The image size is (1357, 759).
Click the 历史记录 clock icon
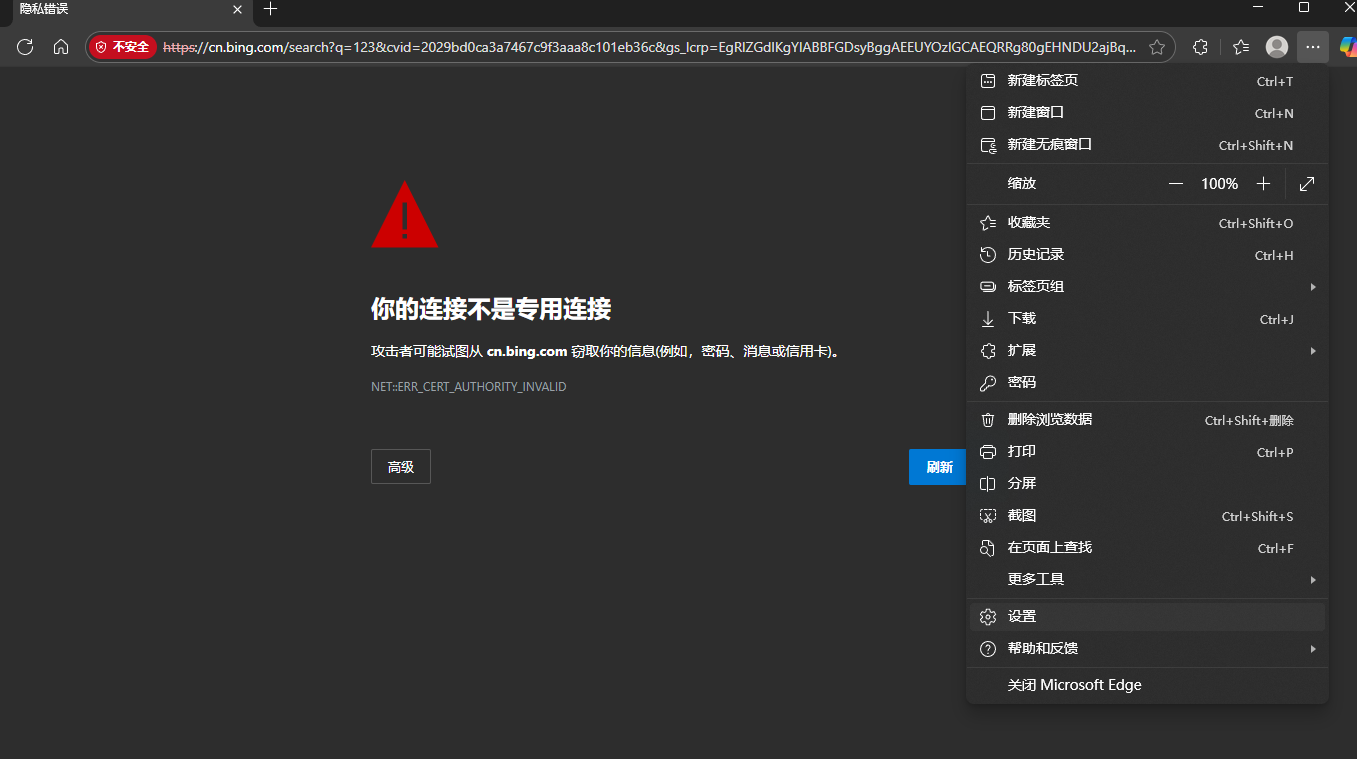(x=988, y=255)
